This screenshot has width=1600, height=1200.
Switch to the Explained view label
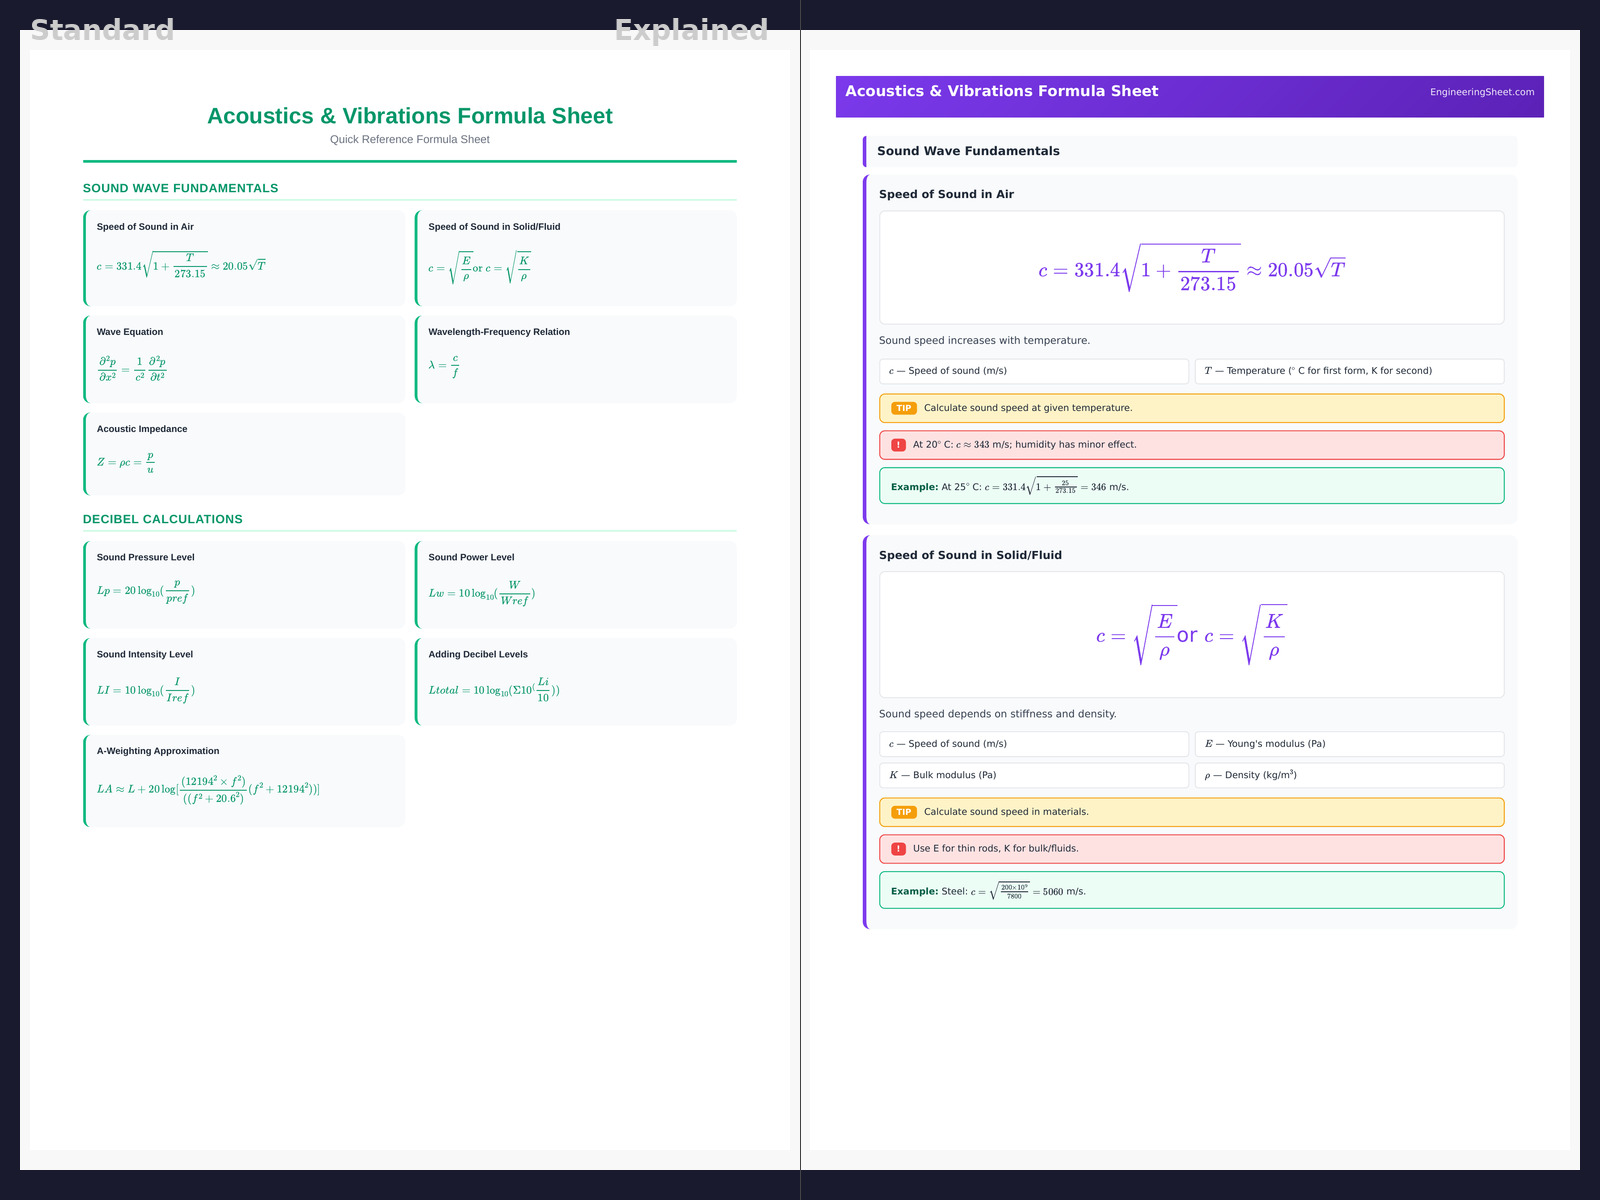click(x=691, y=30)
